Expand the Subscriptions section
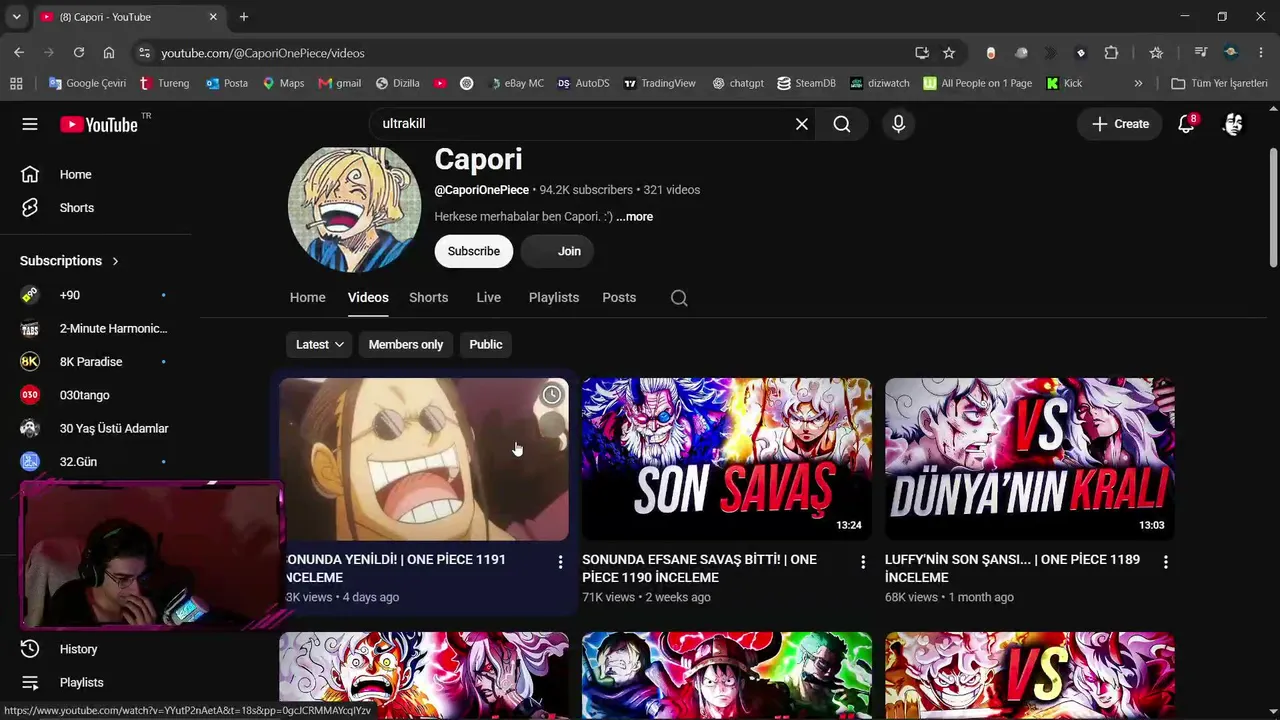1280x720 pixels. 70,261
